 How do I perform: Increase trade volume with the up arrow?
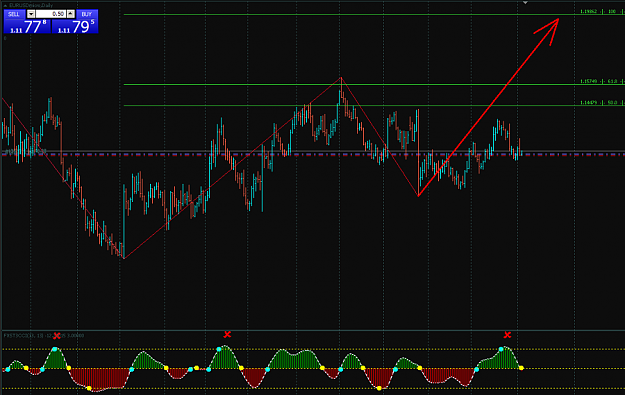point(71,14)
